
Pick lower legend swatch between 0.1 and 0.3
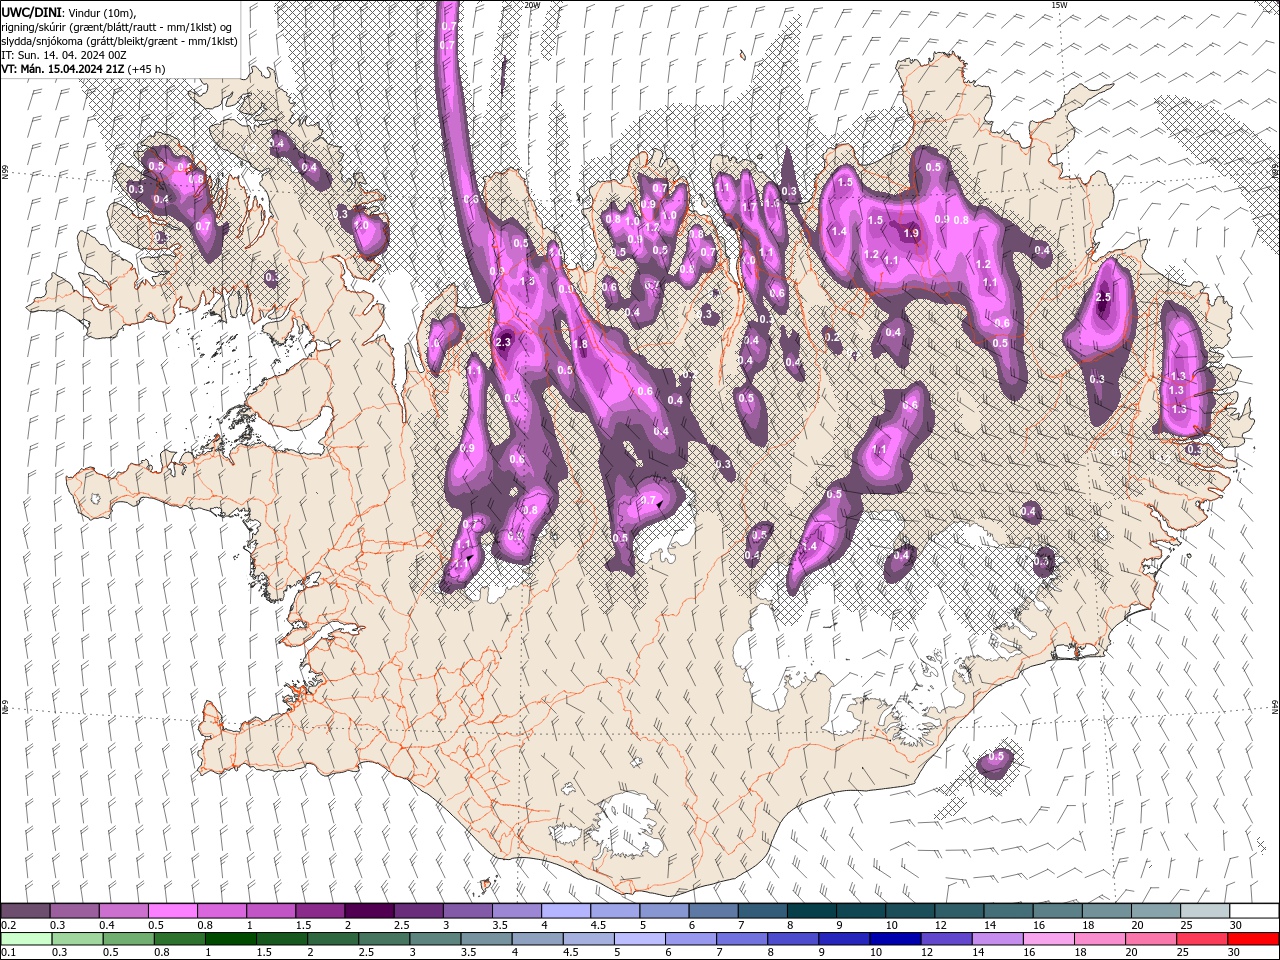tap(25, 939)
